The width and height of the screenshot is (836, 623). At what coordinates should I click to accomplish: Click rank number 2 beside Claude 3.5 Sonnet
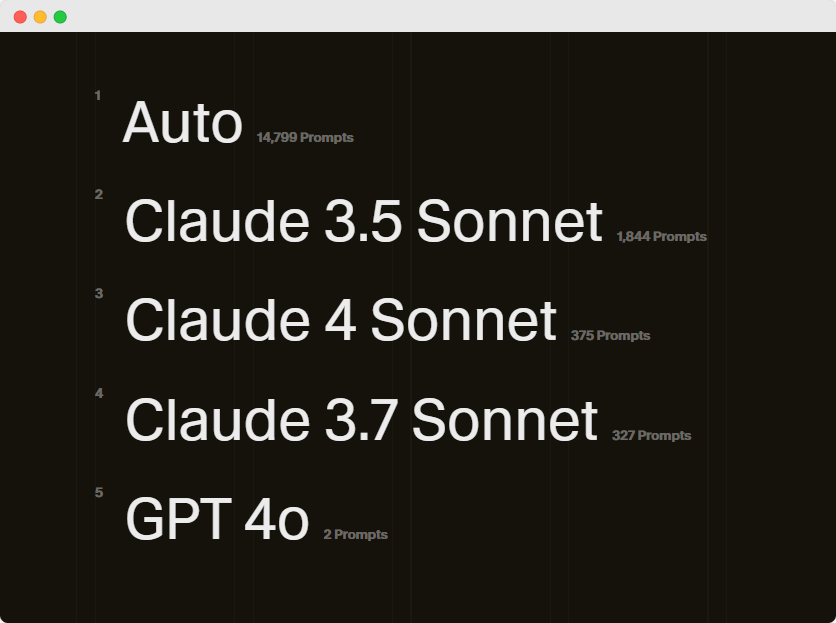pos(98,195)
